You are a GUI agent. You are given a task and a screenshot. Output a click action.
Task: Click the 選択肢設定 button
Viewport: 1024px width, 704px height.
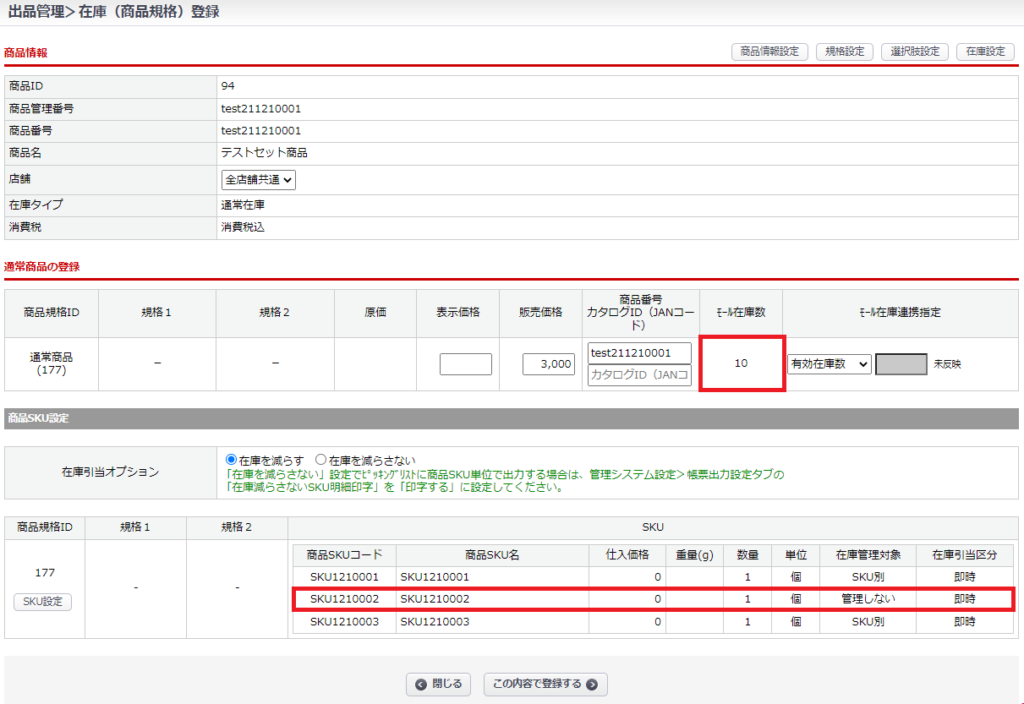[914, 52]
